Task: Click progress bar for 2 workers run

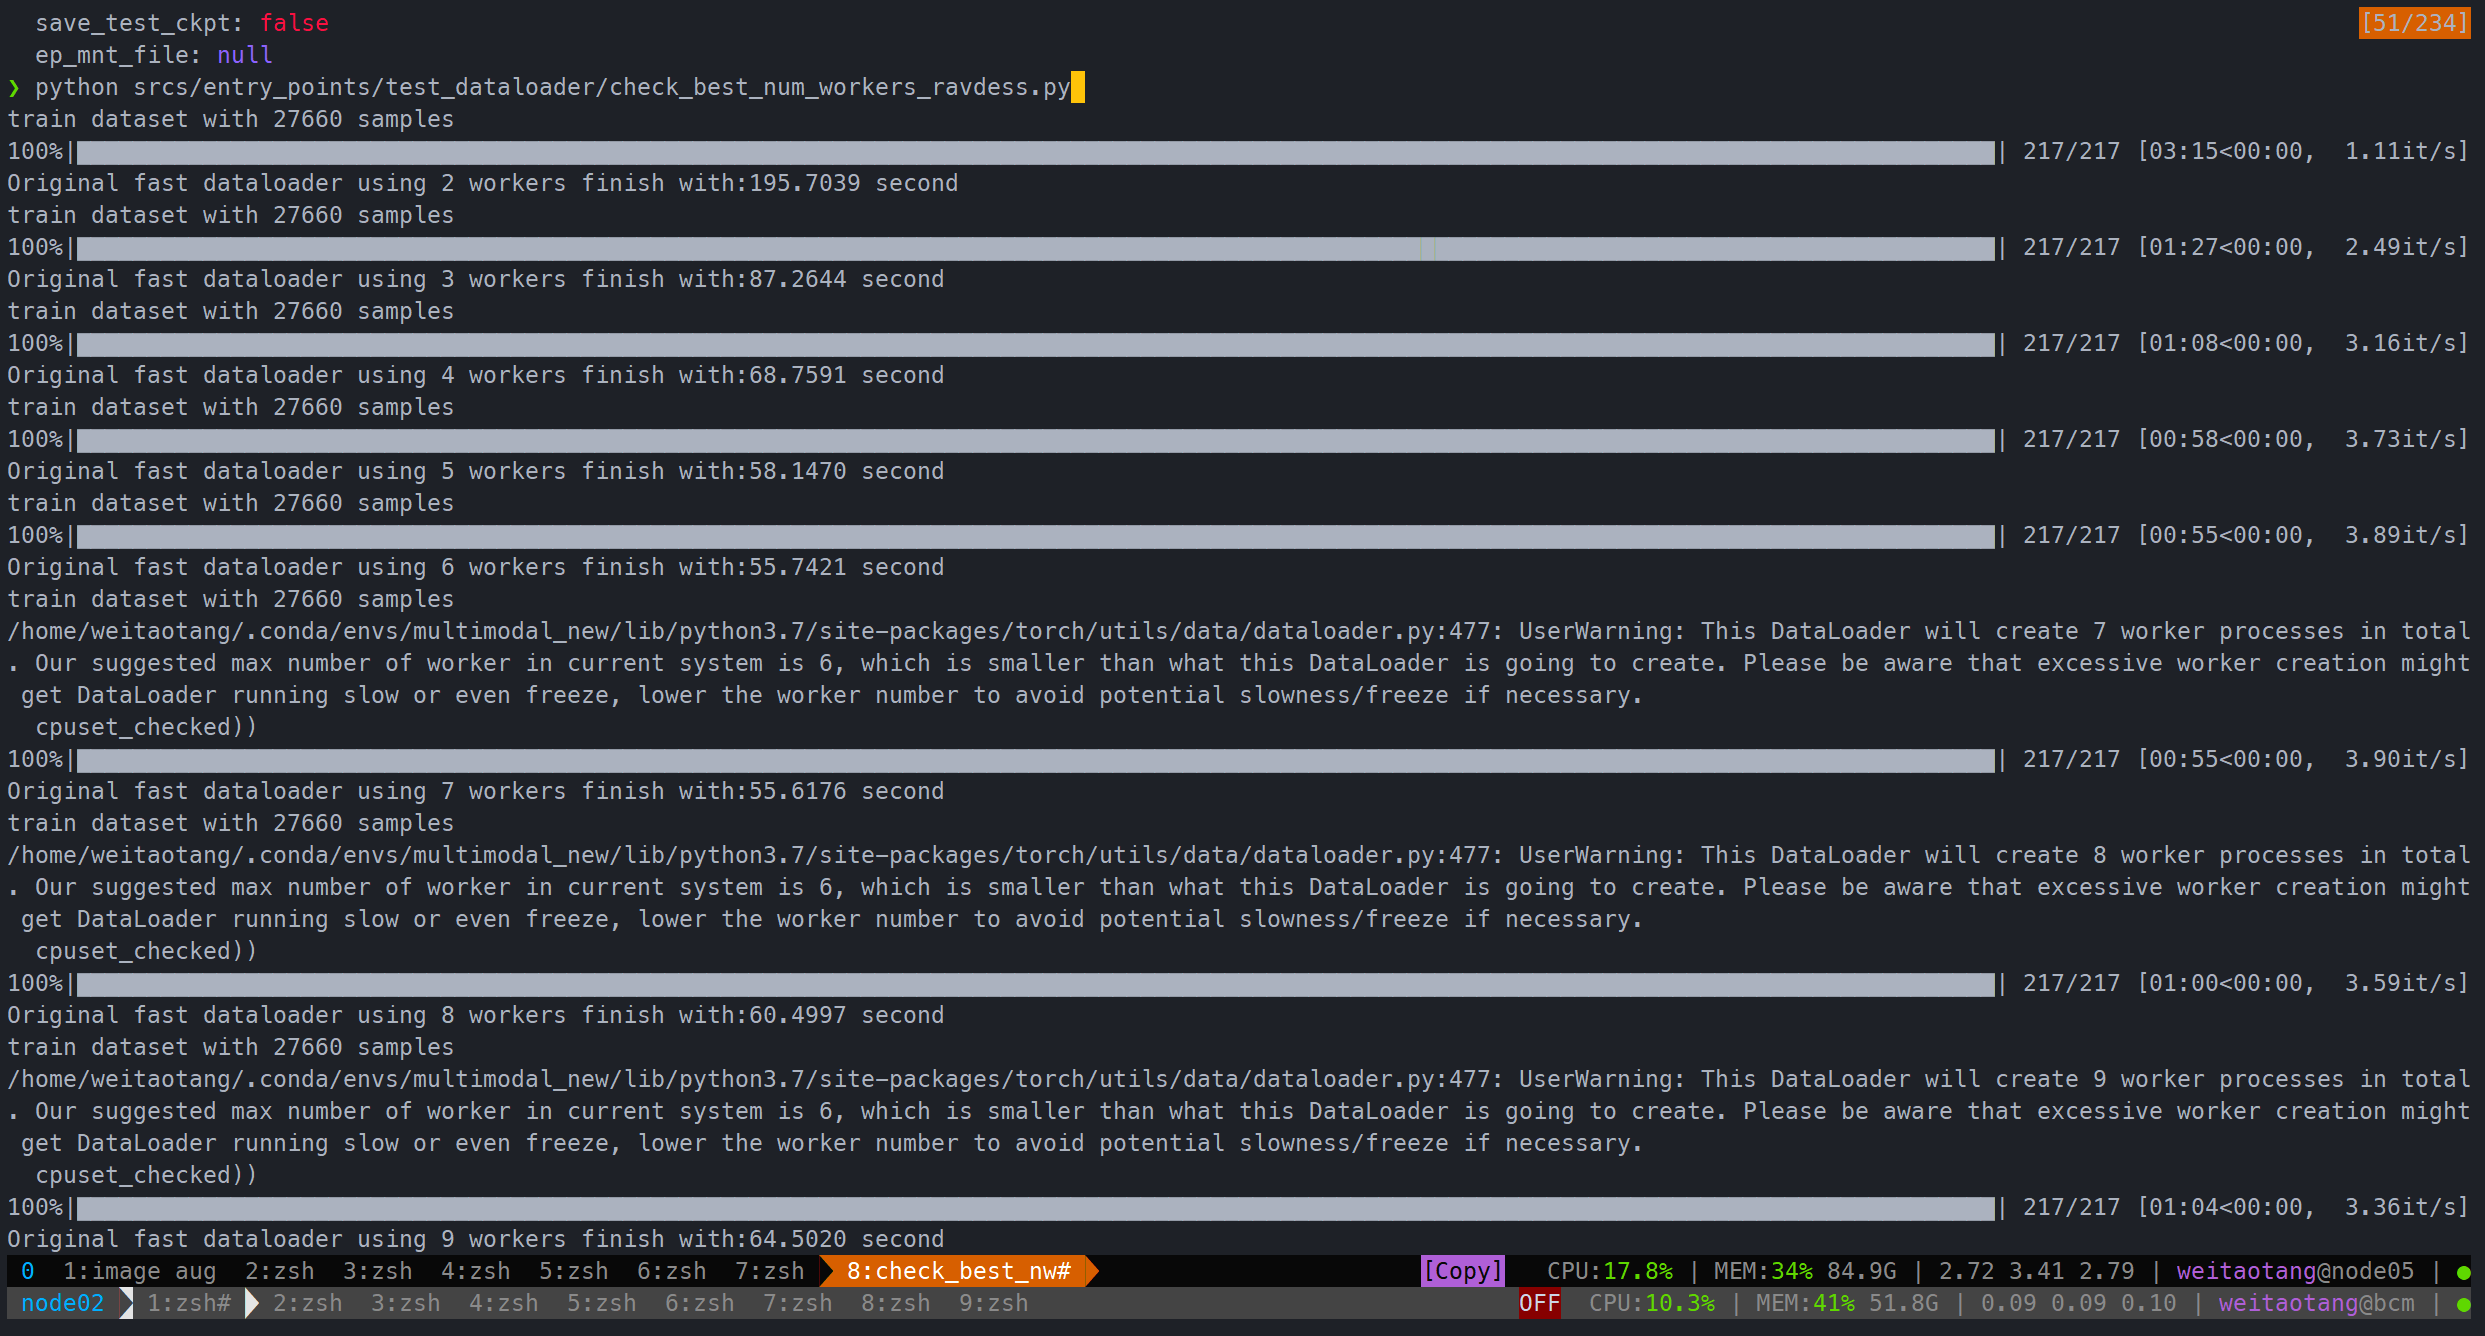Action: (1035, 152)
